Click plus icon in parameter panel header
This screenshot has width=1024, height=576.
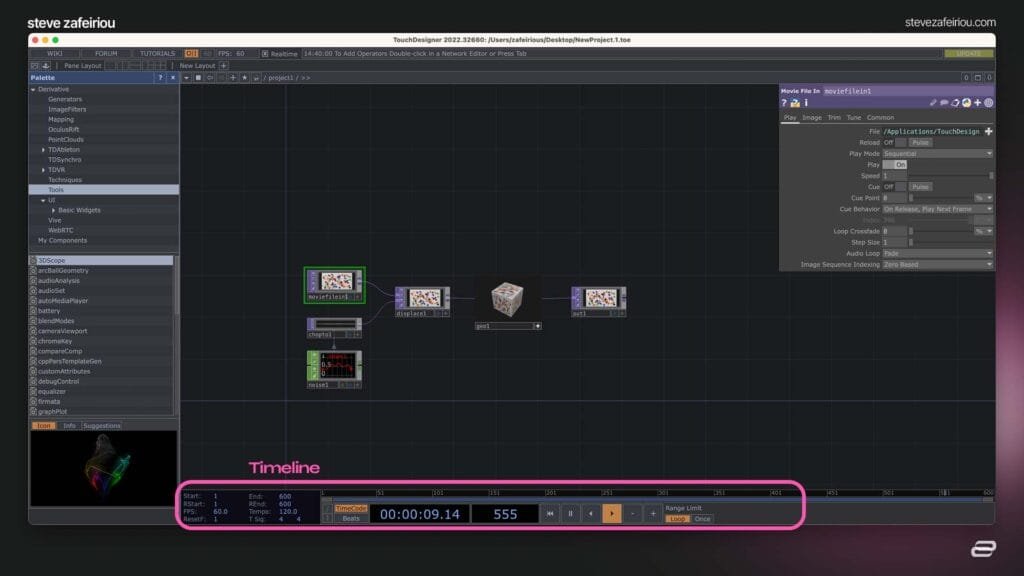[977, 103]
